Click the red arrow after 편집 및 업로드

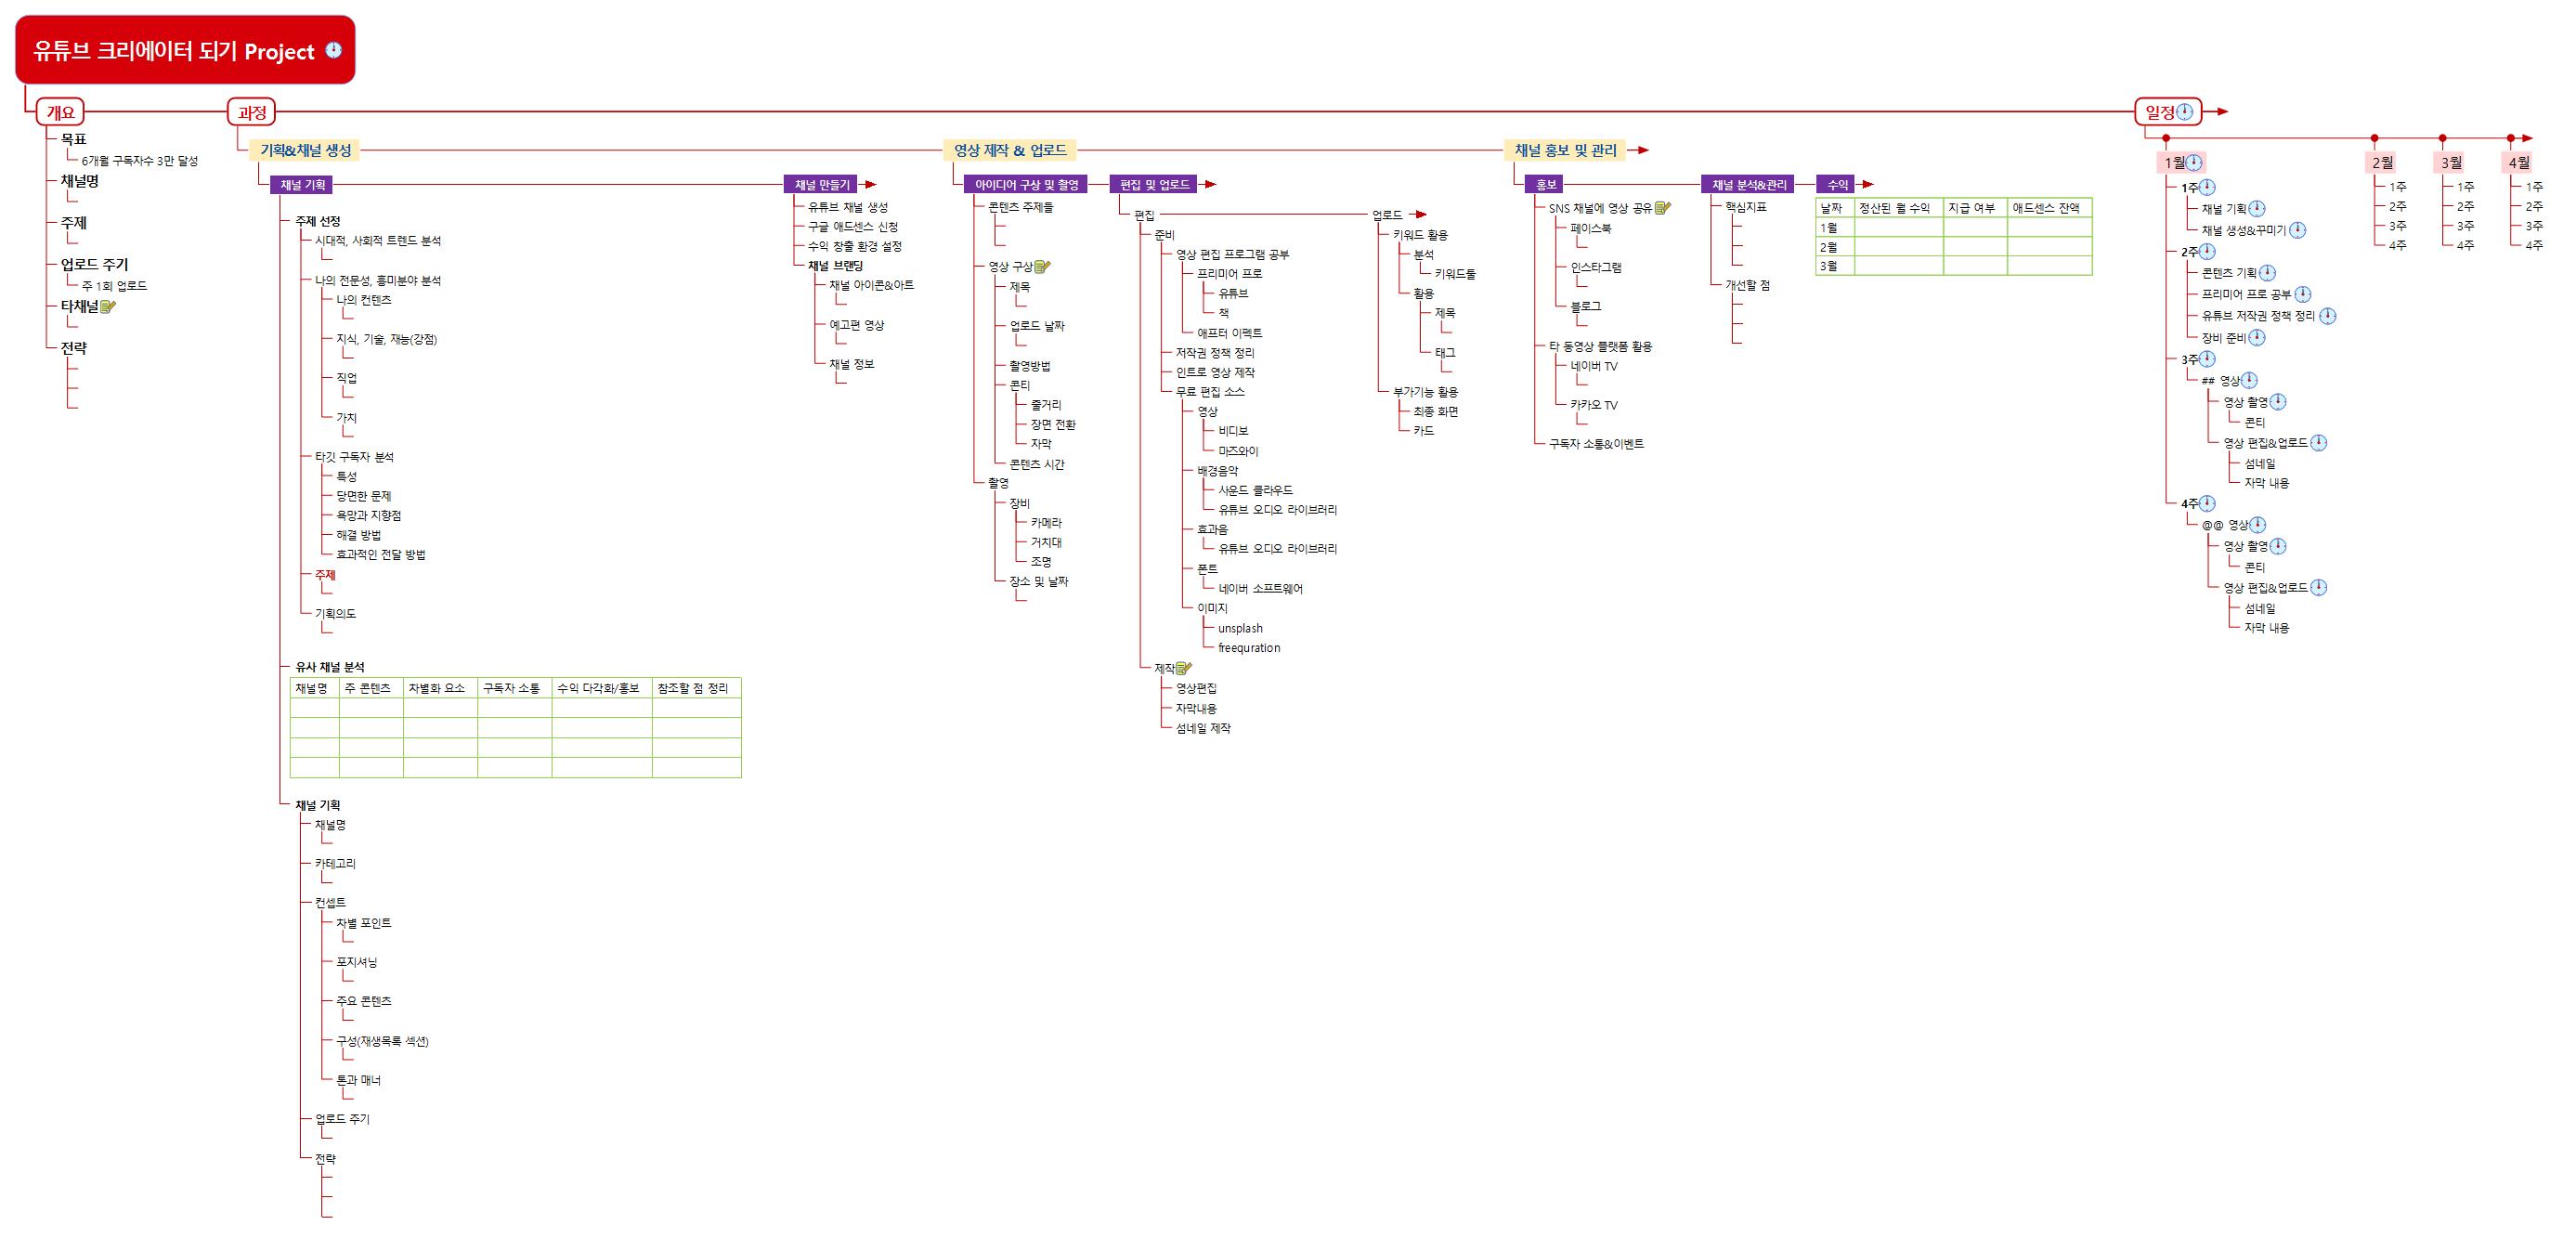(1210, 185)
